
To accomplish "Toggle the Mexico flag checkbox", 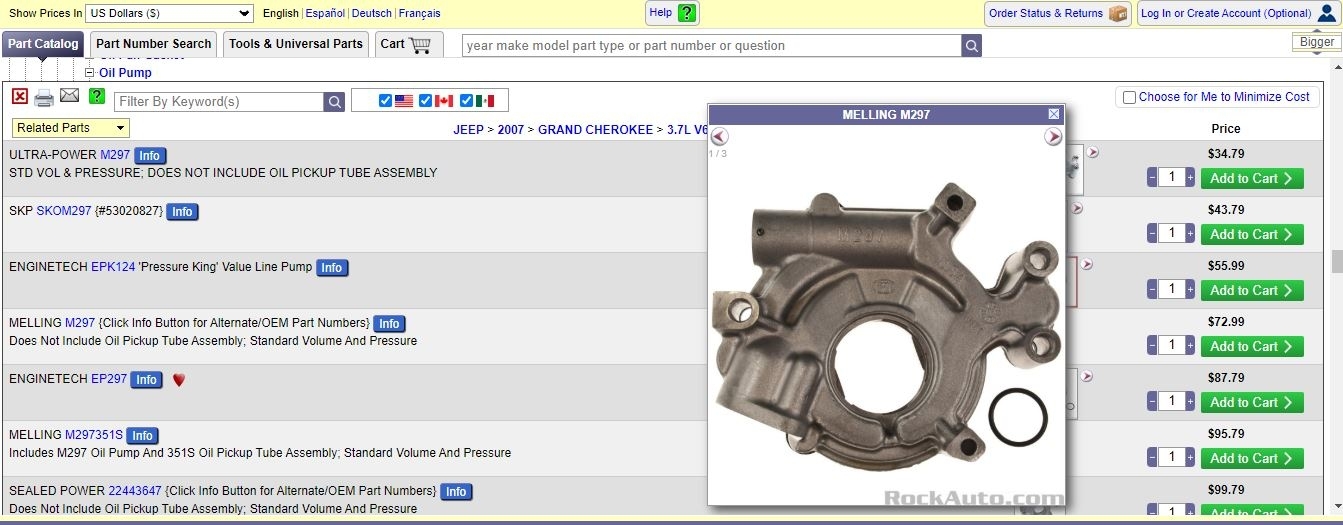I will pos(466,101).
